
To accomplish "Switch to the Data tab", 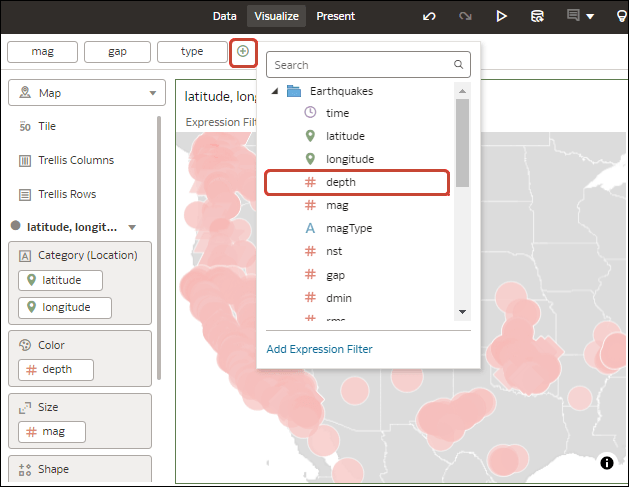I will pos(224,16).
